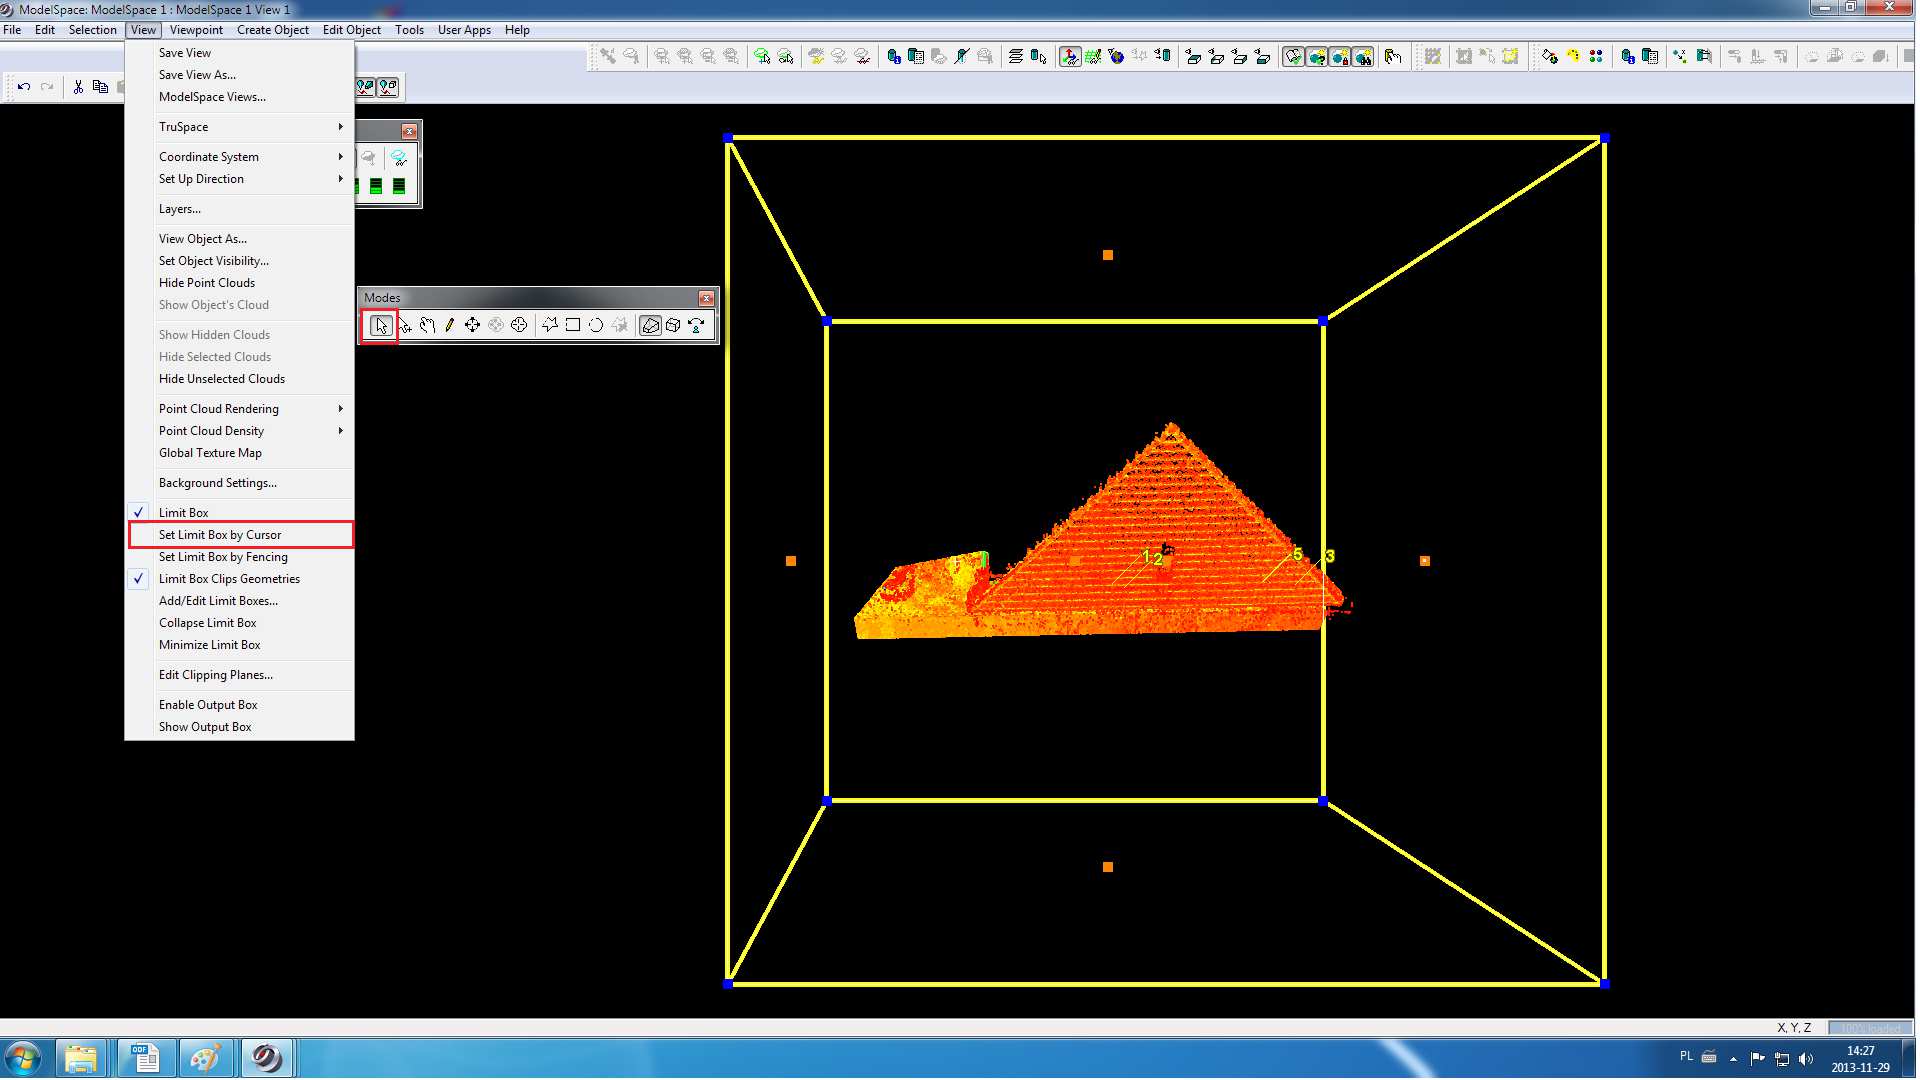Toggle Limit Box Clips Geometries option
The height and width of the screenshot is (1080, 1920).
pos(240,579)
